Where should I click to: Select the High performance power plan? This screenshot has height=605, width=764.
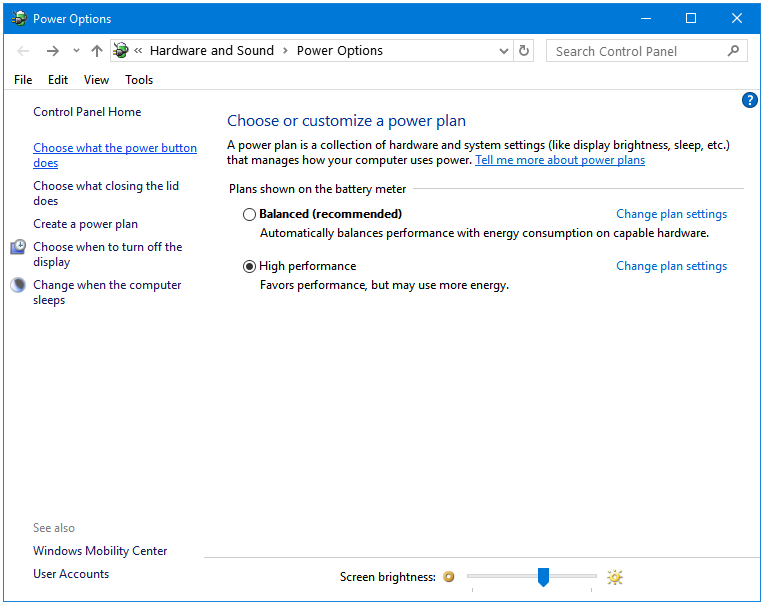(249, 266)
